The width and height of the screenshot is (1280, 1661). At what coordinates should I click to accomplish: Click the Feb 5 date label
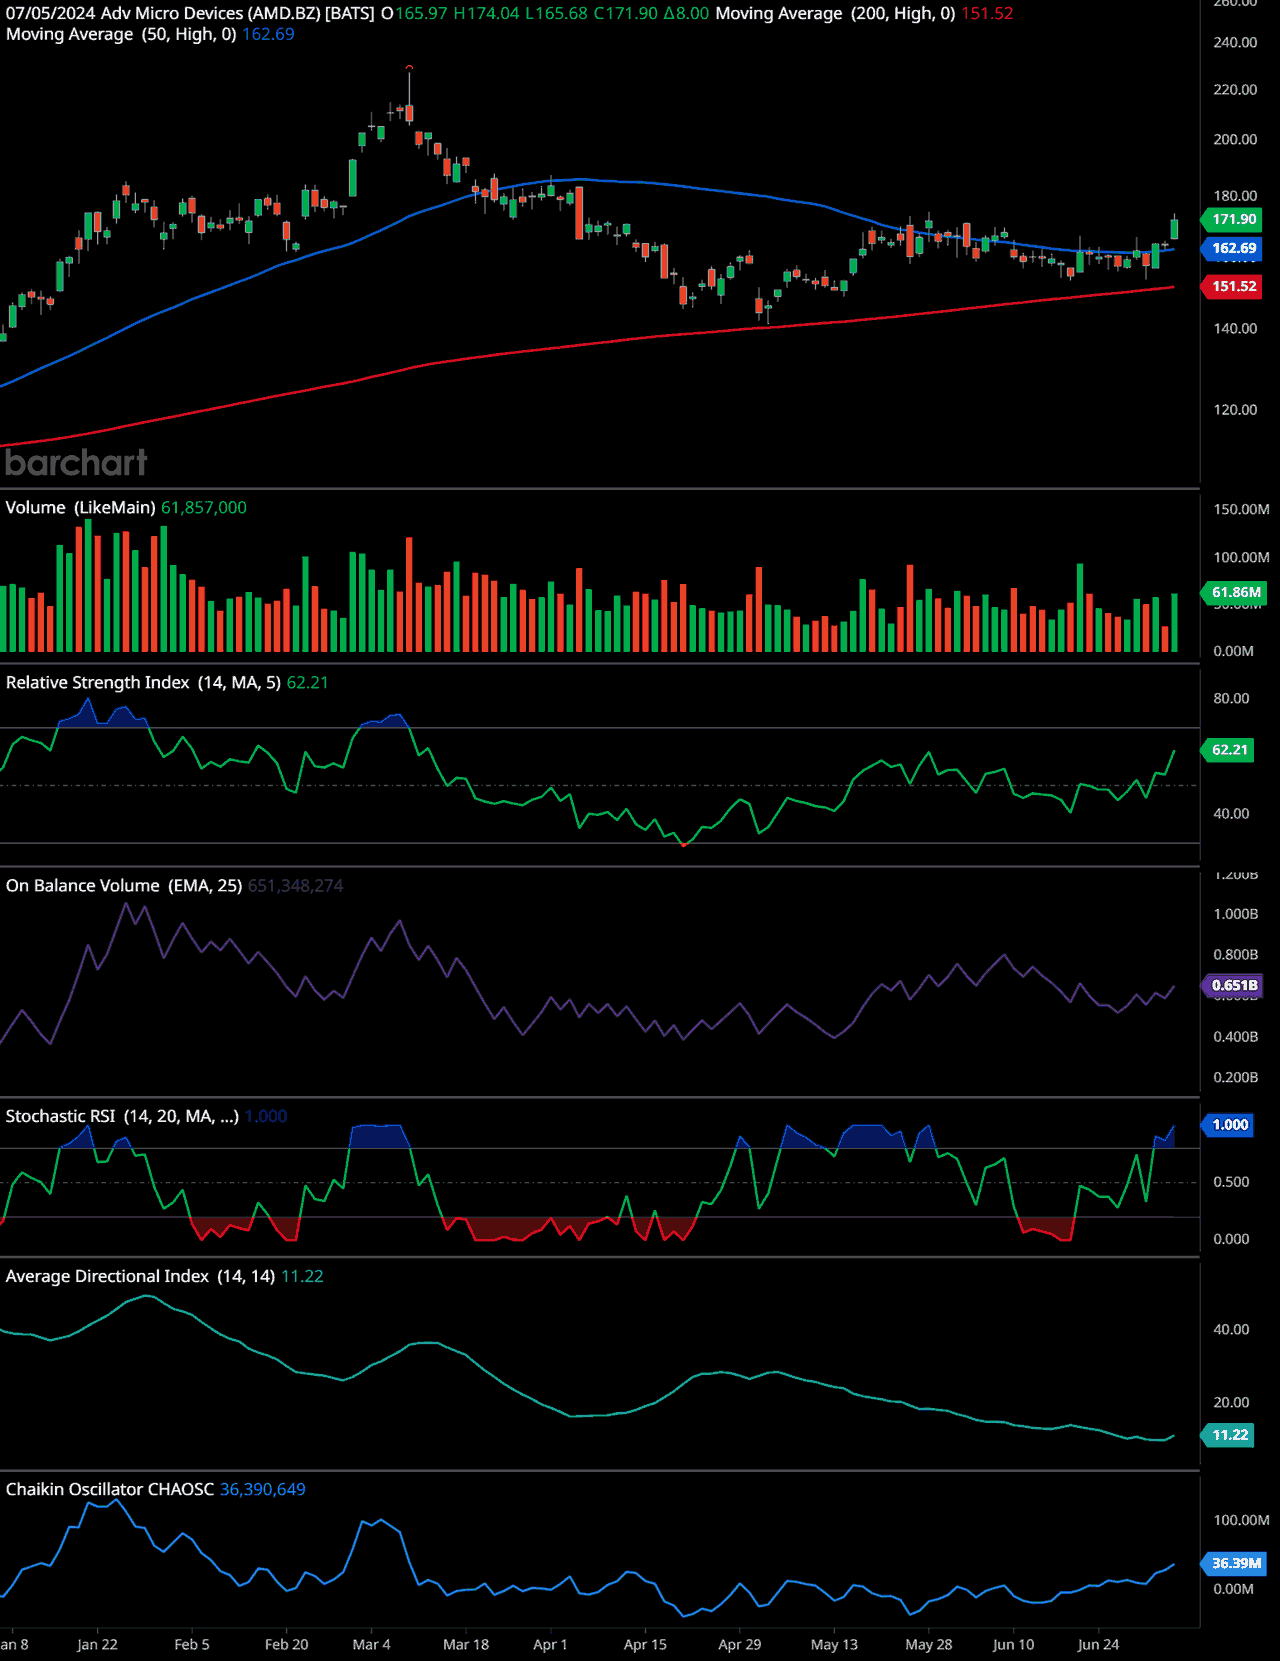(192, 1645)
